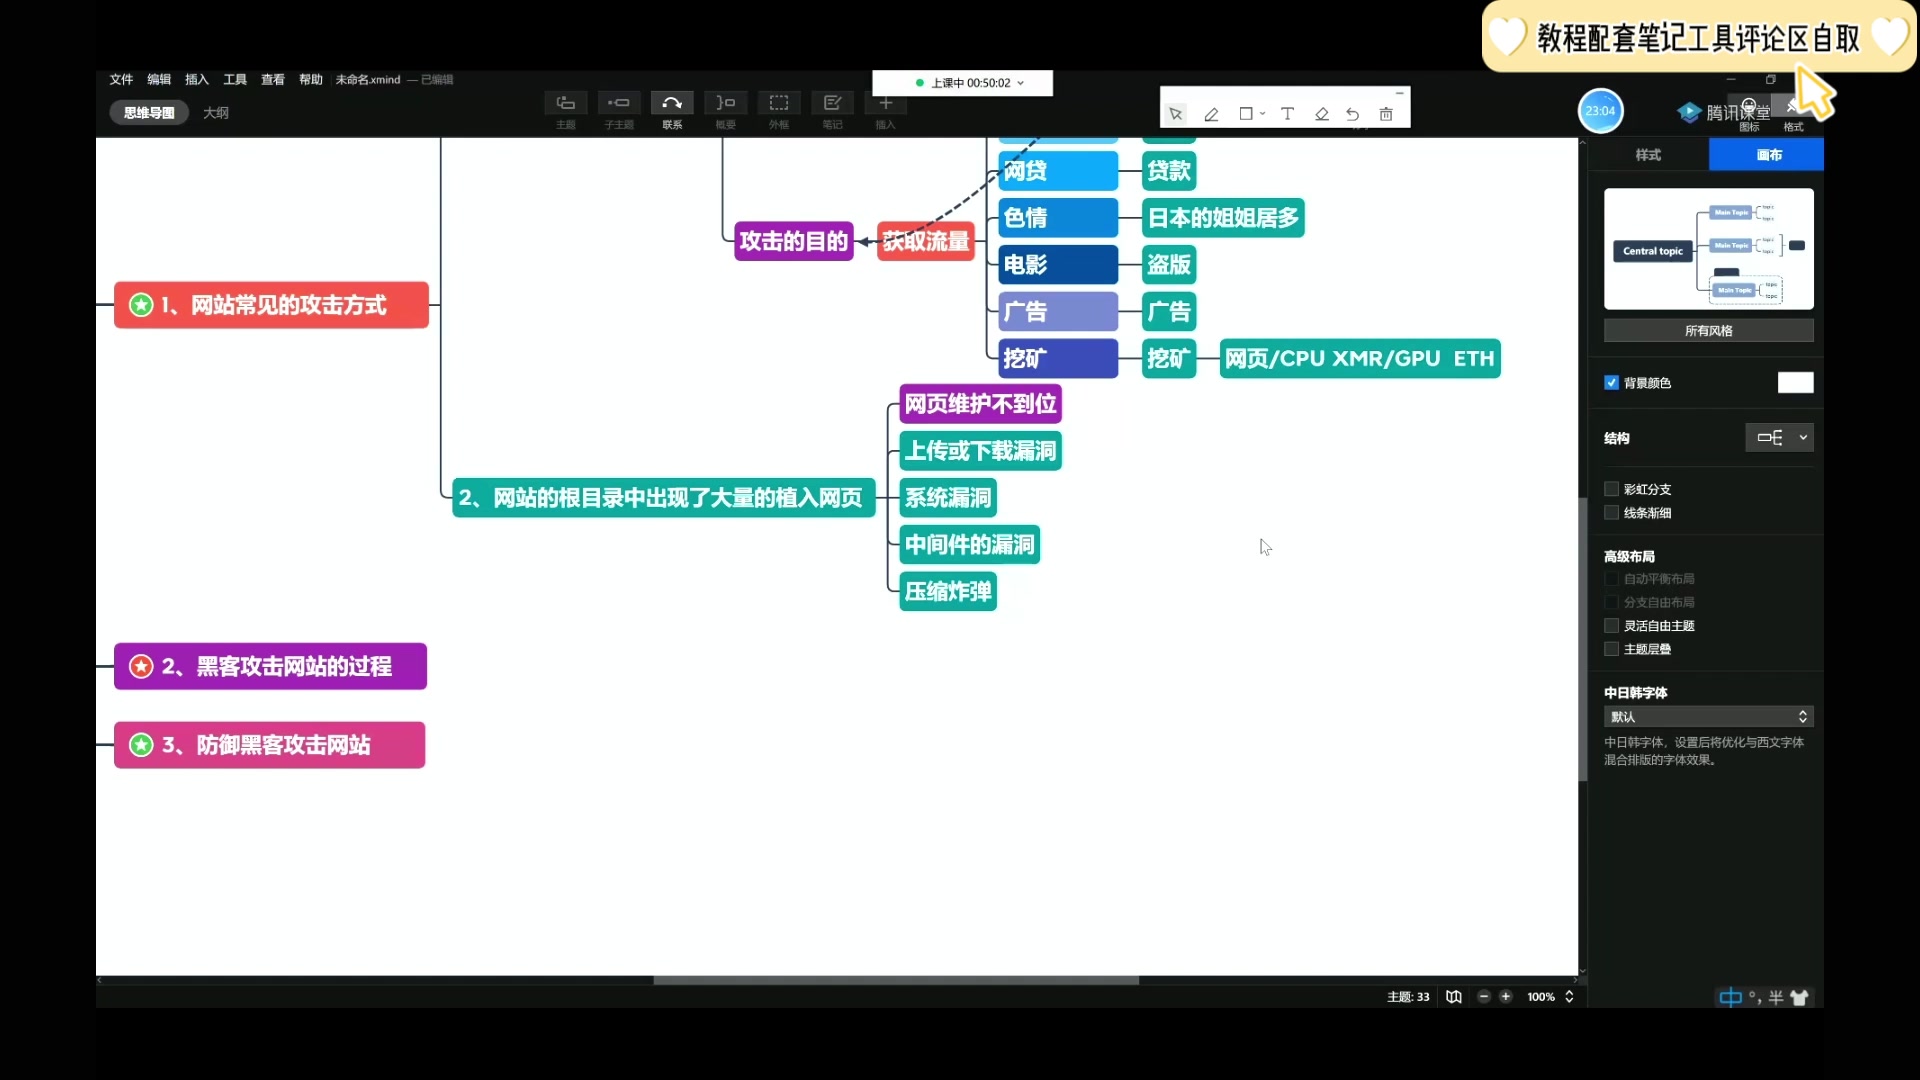
Task: Switch to the 画布 tab
Action: click(x=1768, y=155)
